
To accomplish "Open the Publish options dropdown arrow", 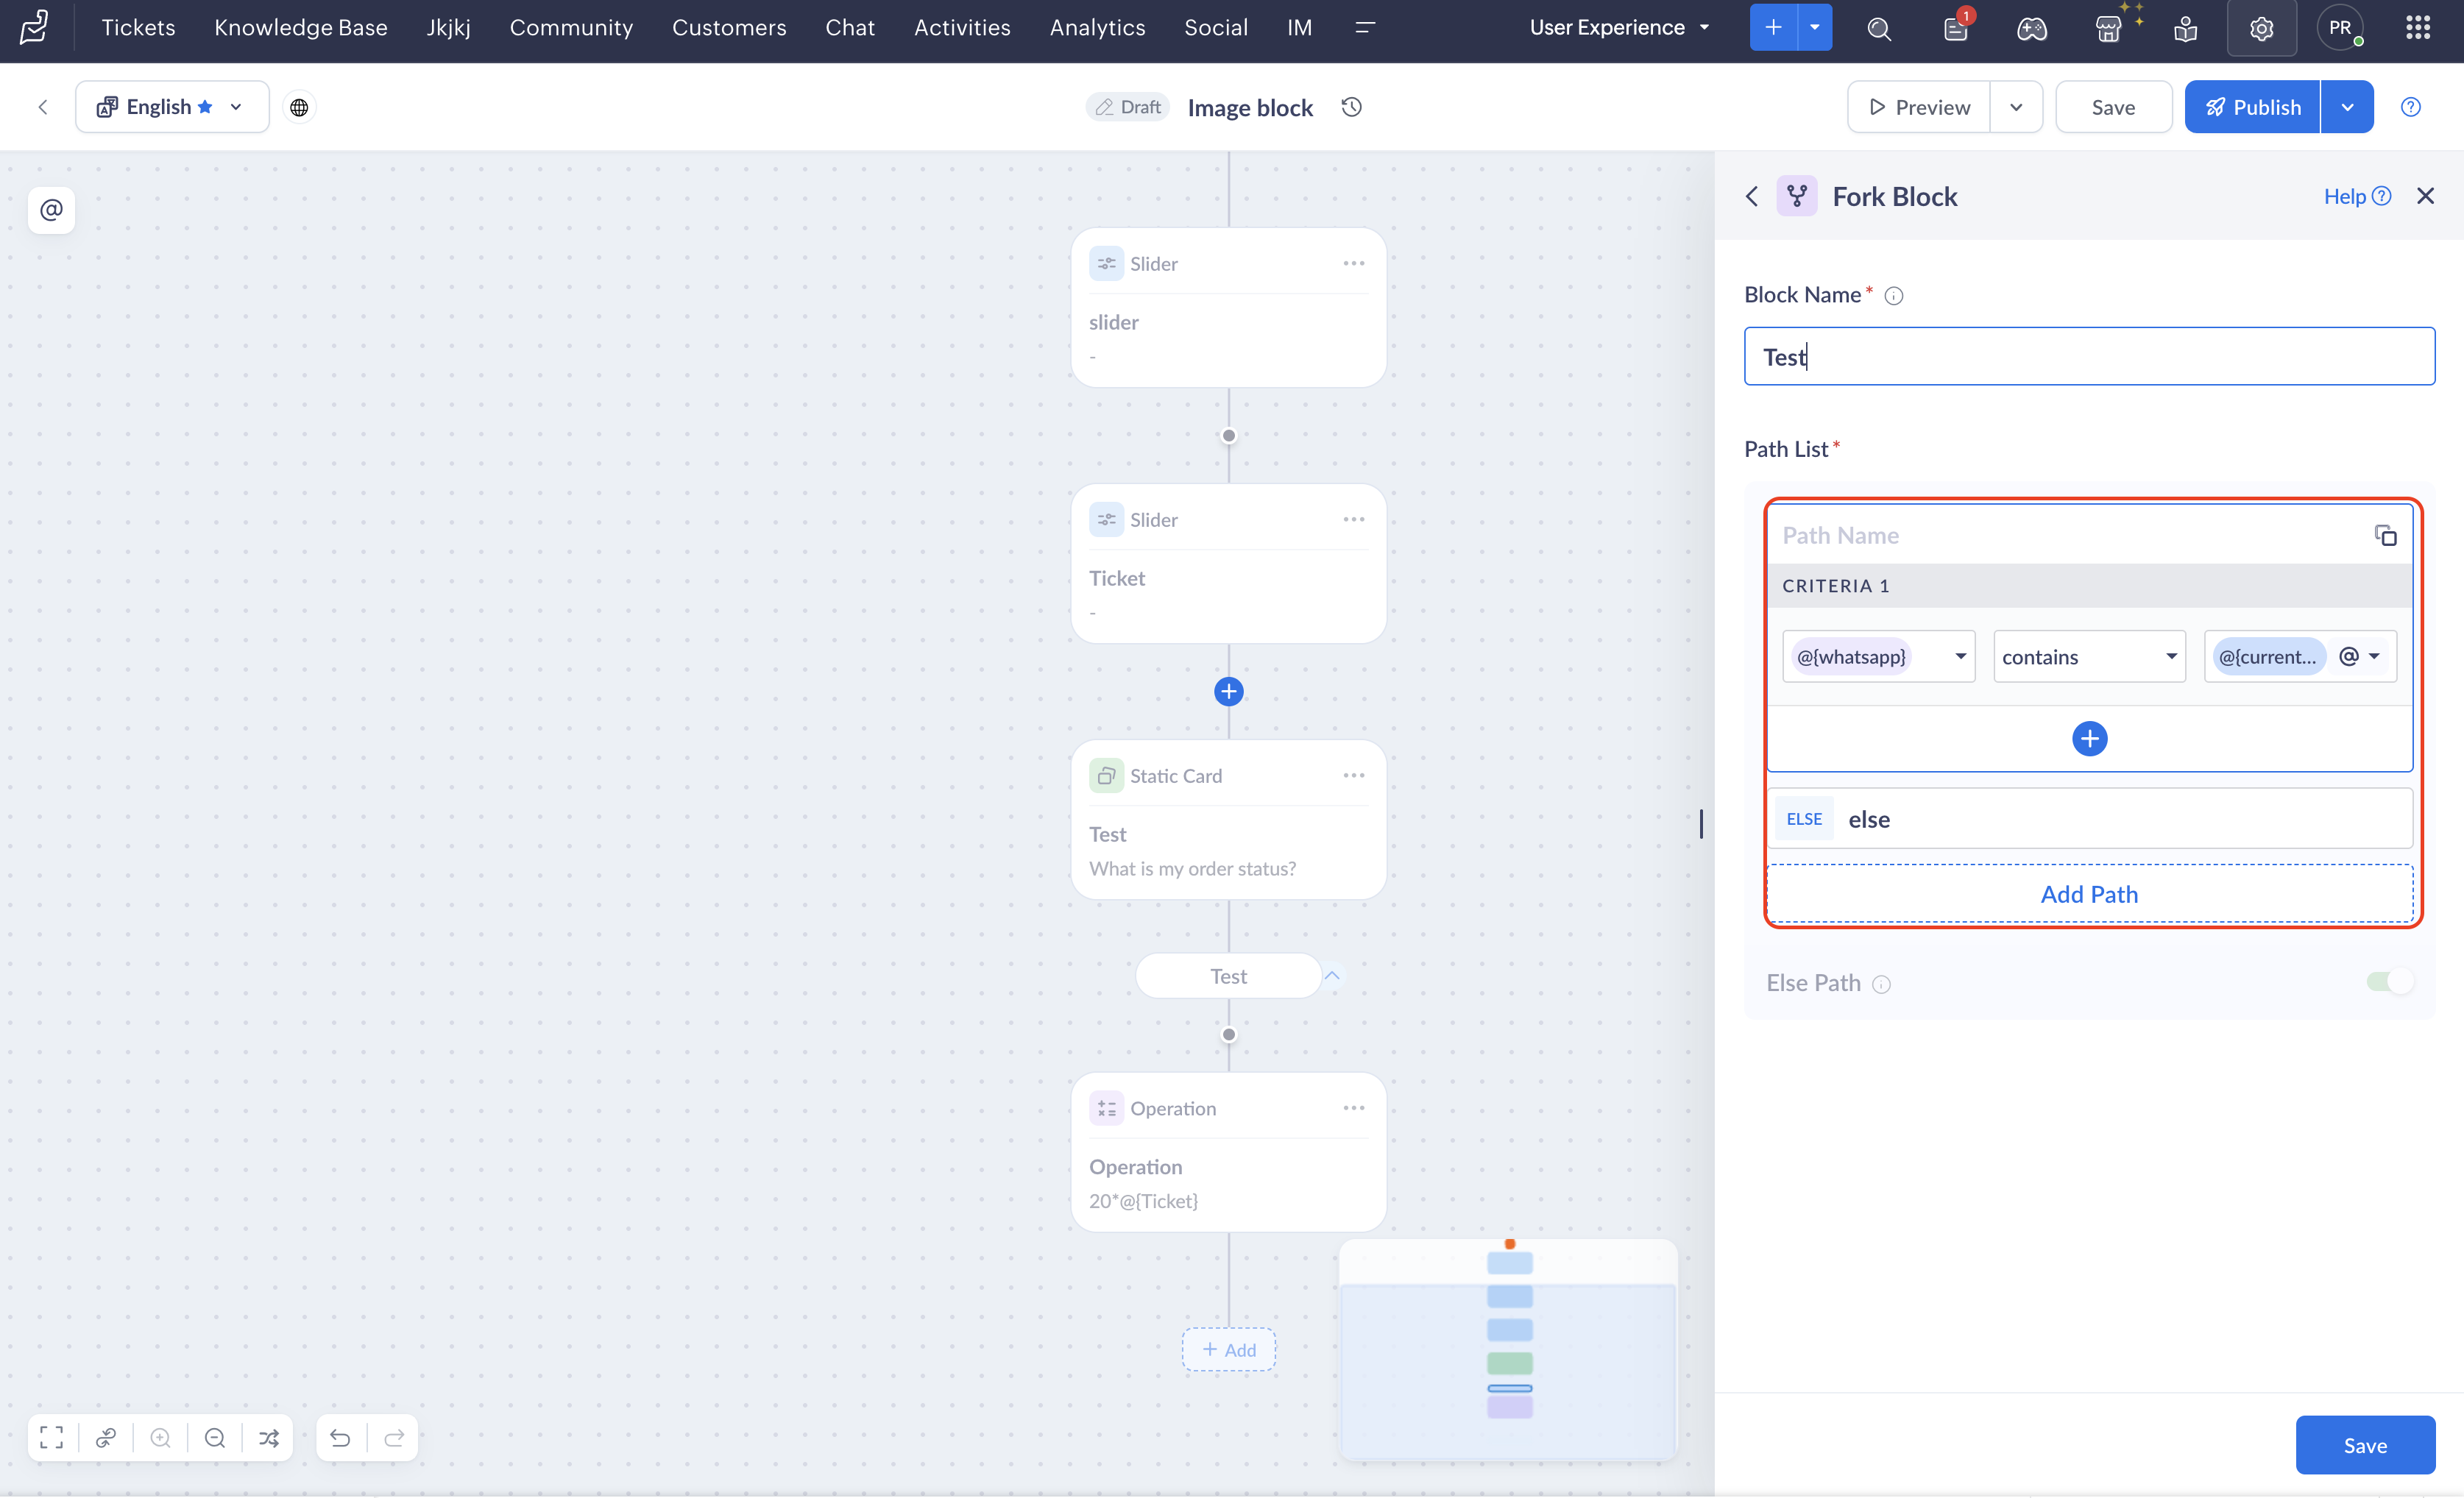I will click(x=2346, y=107).
